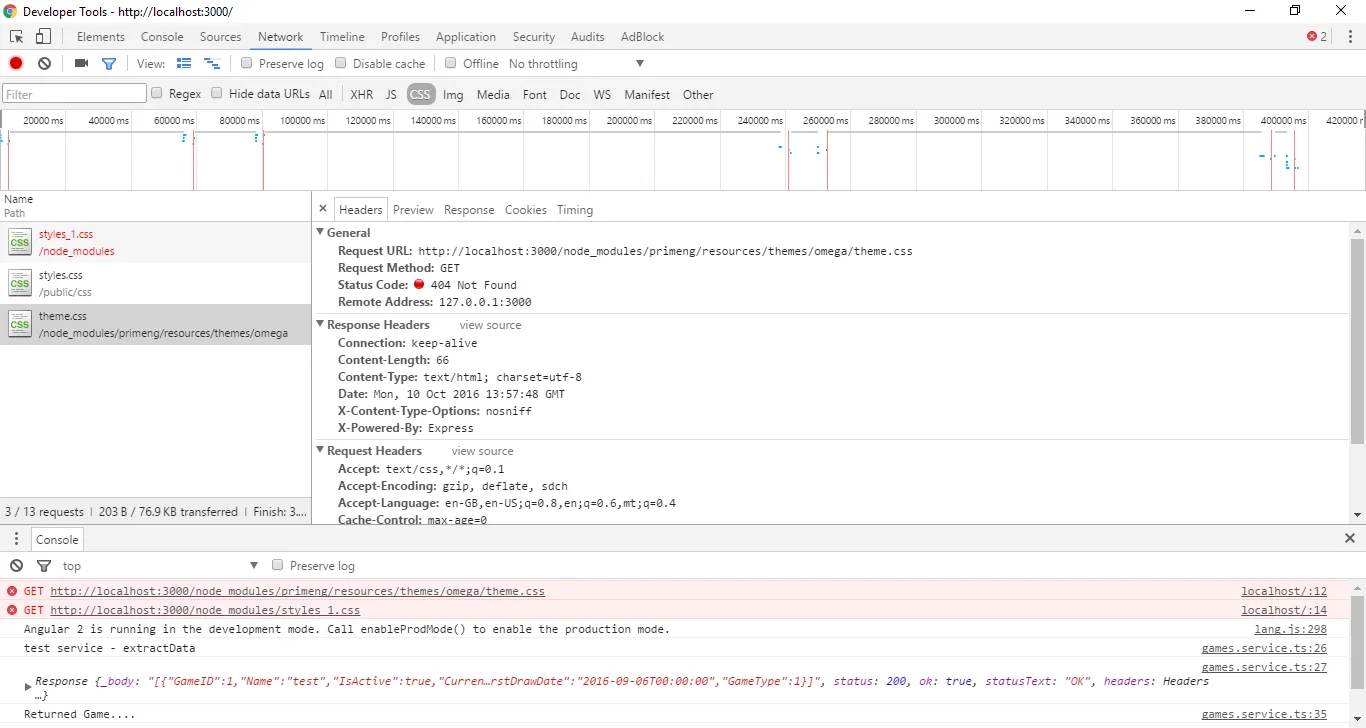The height and width of the screenshot is (728, 1366).
Task: Check the Disable cache option
Action: [x=341, y=63]
